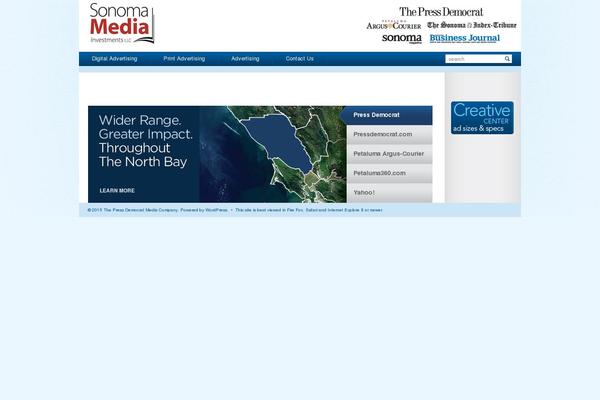Open the Petaluma Argus-Courier logo
Screen dimensions: 600x400
point(394,25)
